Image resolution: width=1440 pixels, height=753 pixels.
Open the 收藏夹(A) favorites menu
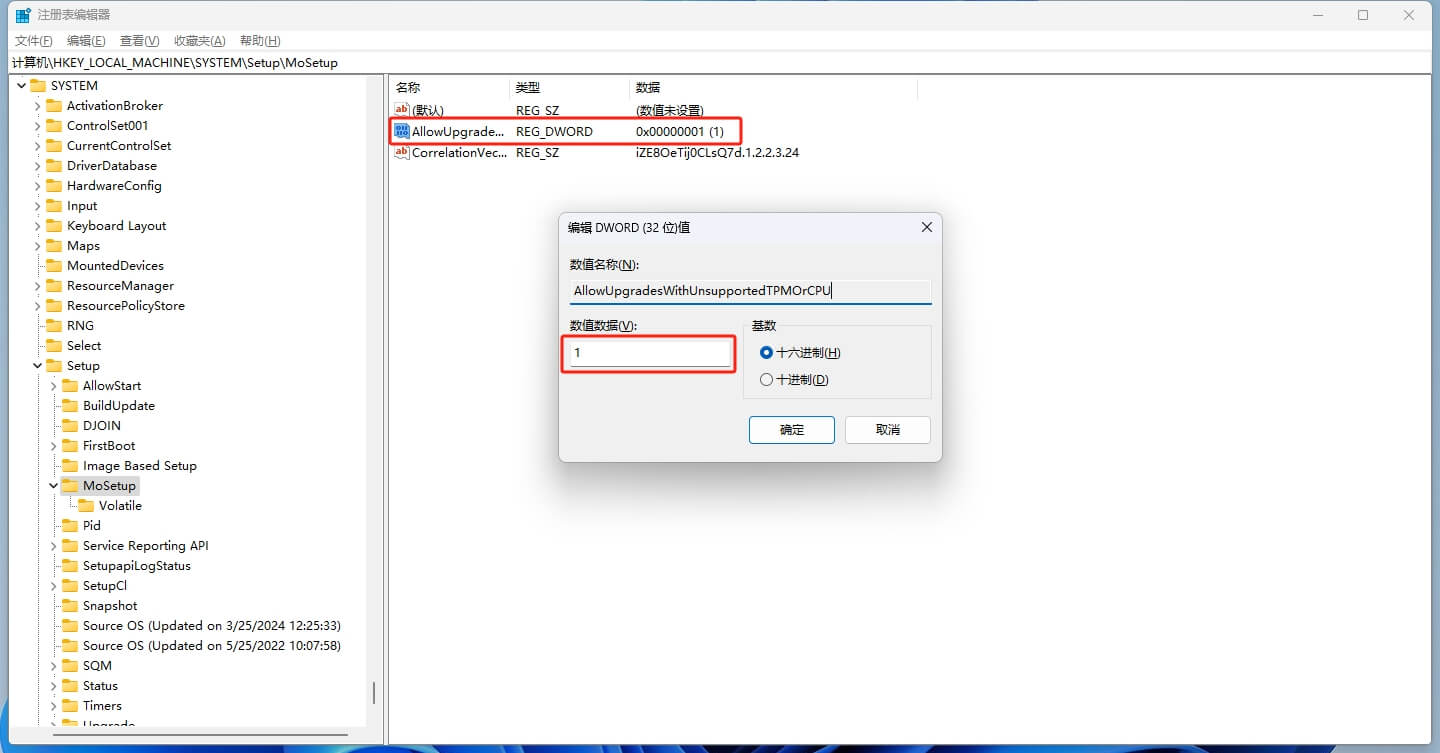coord(200,41)
